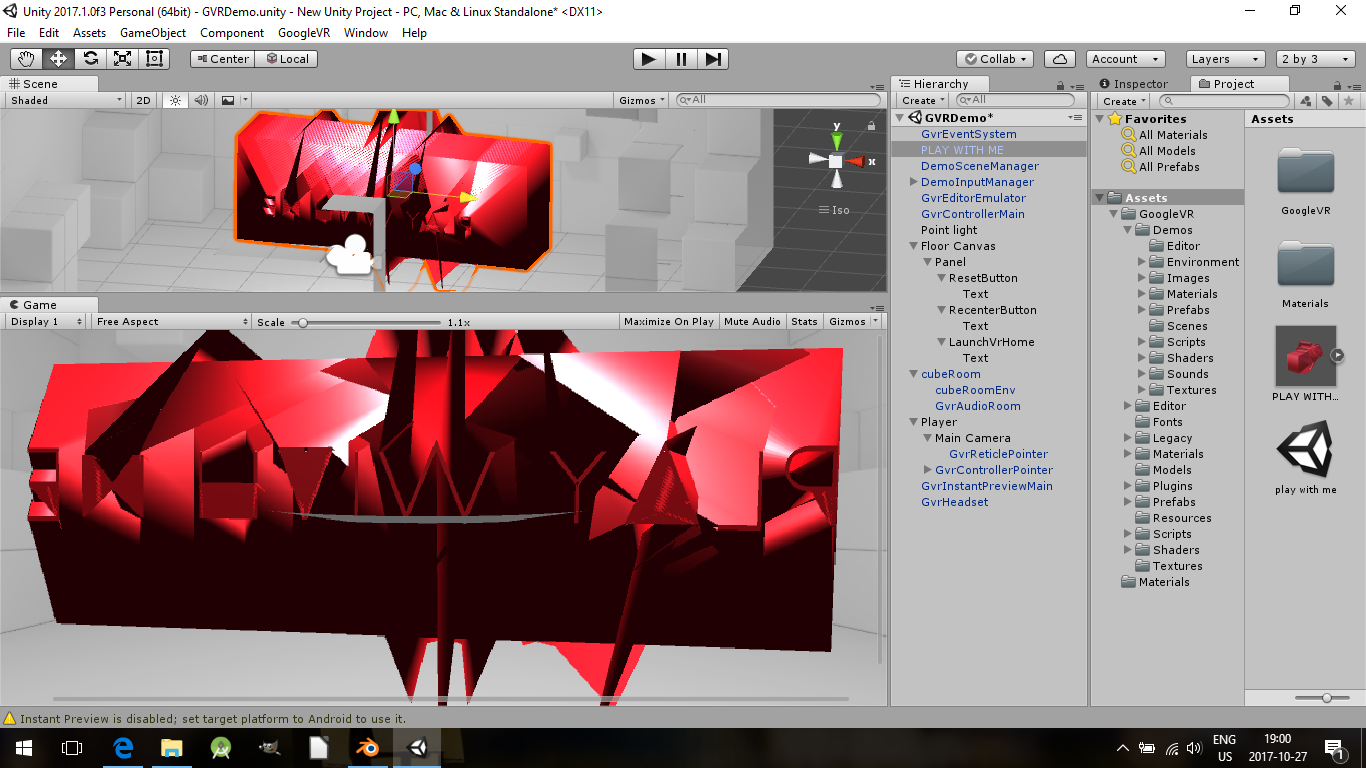This screenshot has height=768, width=1366.
Task: Click the Hierarchy search field
Action: [x=1015, y=100]
